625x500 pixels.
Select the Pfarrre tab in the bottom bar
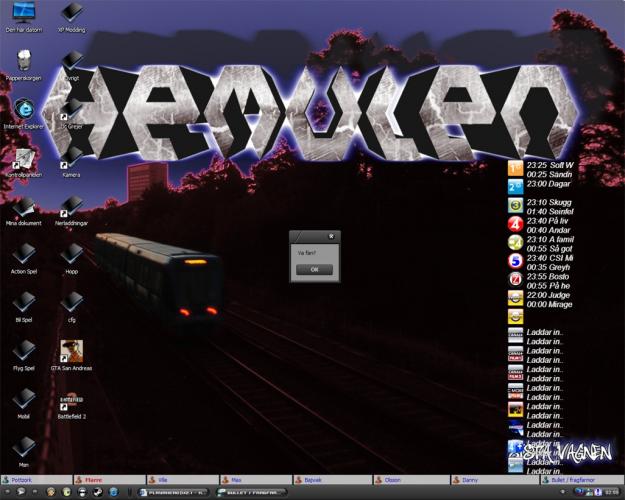[92, 480]
